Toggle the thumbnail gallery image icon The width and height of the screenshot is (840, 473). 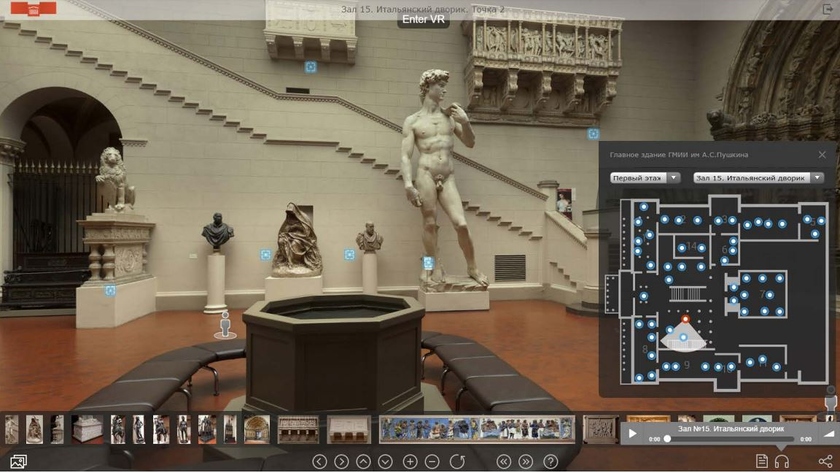[x=17, y=461]
